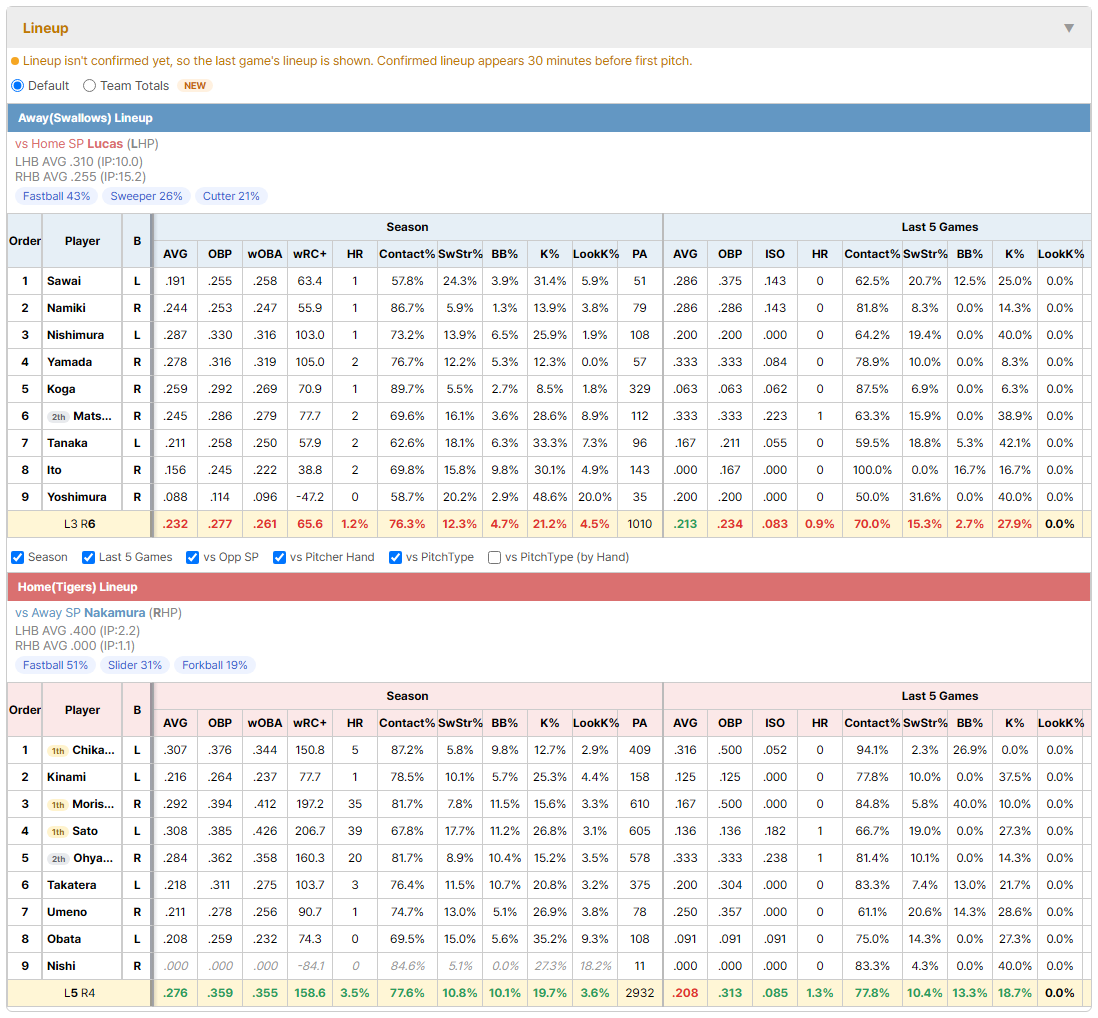Enable the vs PitchType (by Hand) checkbox

pyautogui.click(x=494, y=557)
